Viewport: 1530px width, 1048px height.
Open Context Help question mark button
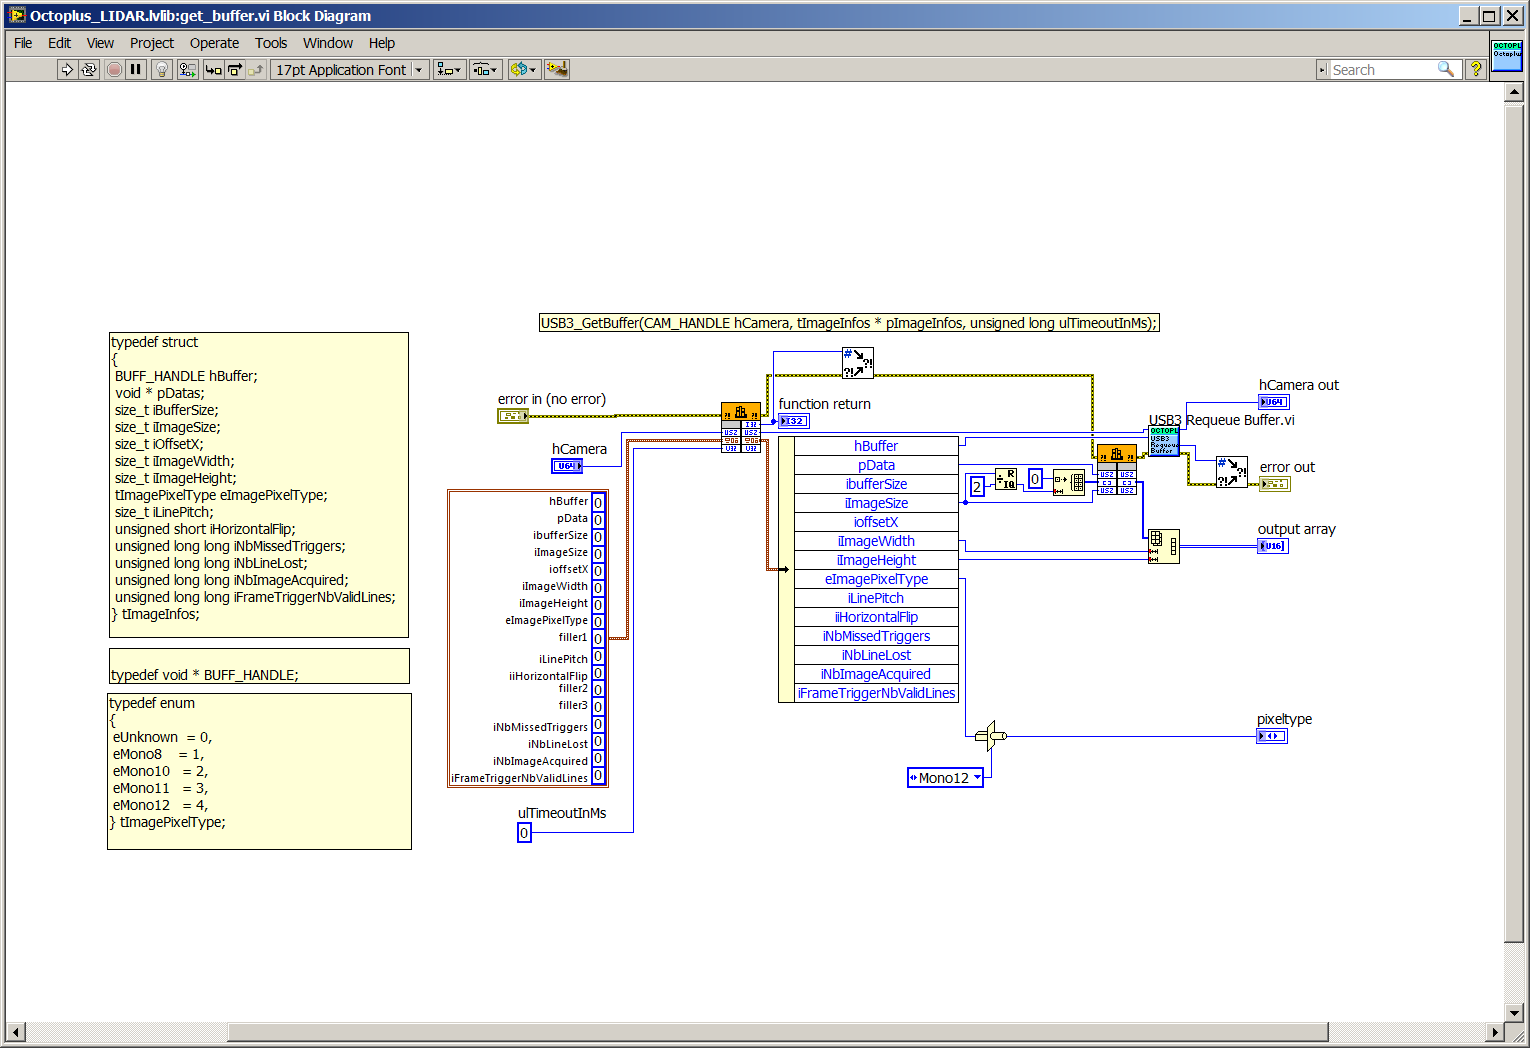(1475, 70)
